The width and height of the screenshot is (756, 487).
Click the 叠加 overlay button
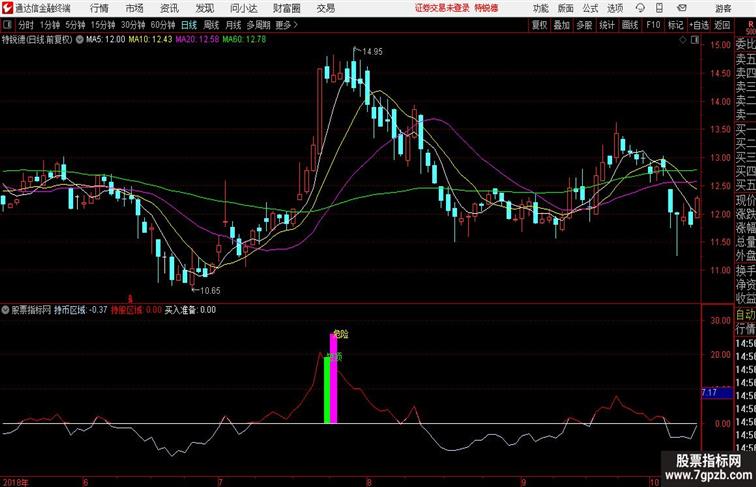pos(562,25)
